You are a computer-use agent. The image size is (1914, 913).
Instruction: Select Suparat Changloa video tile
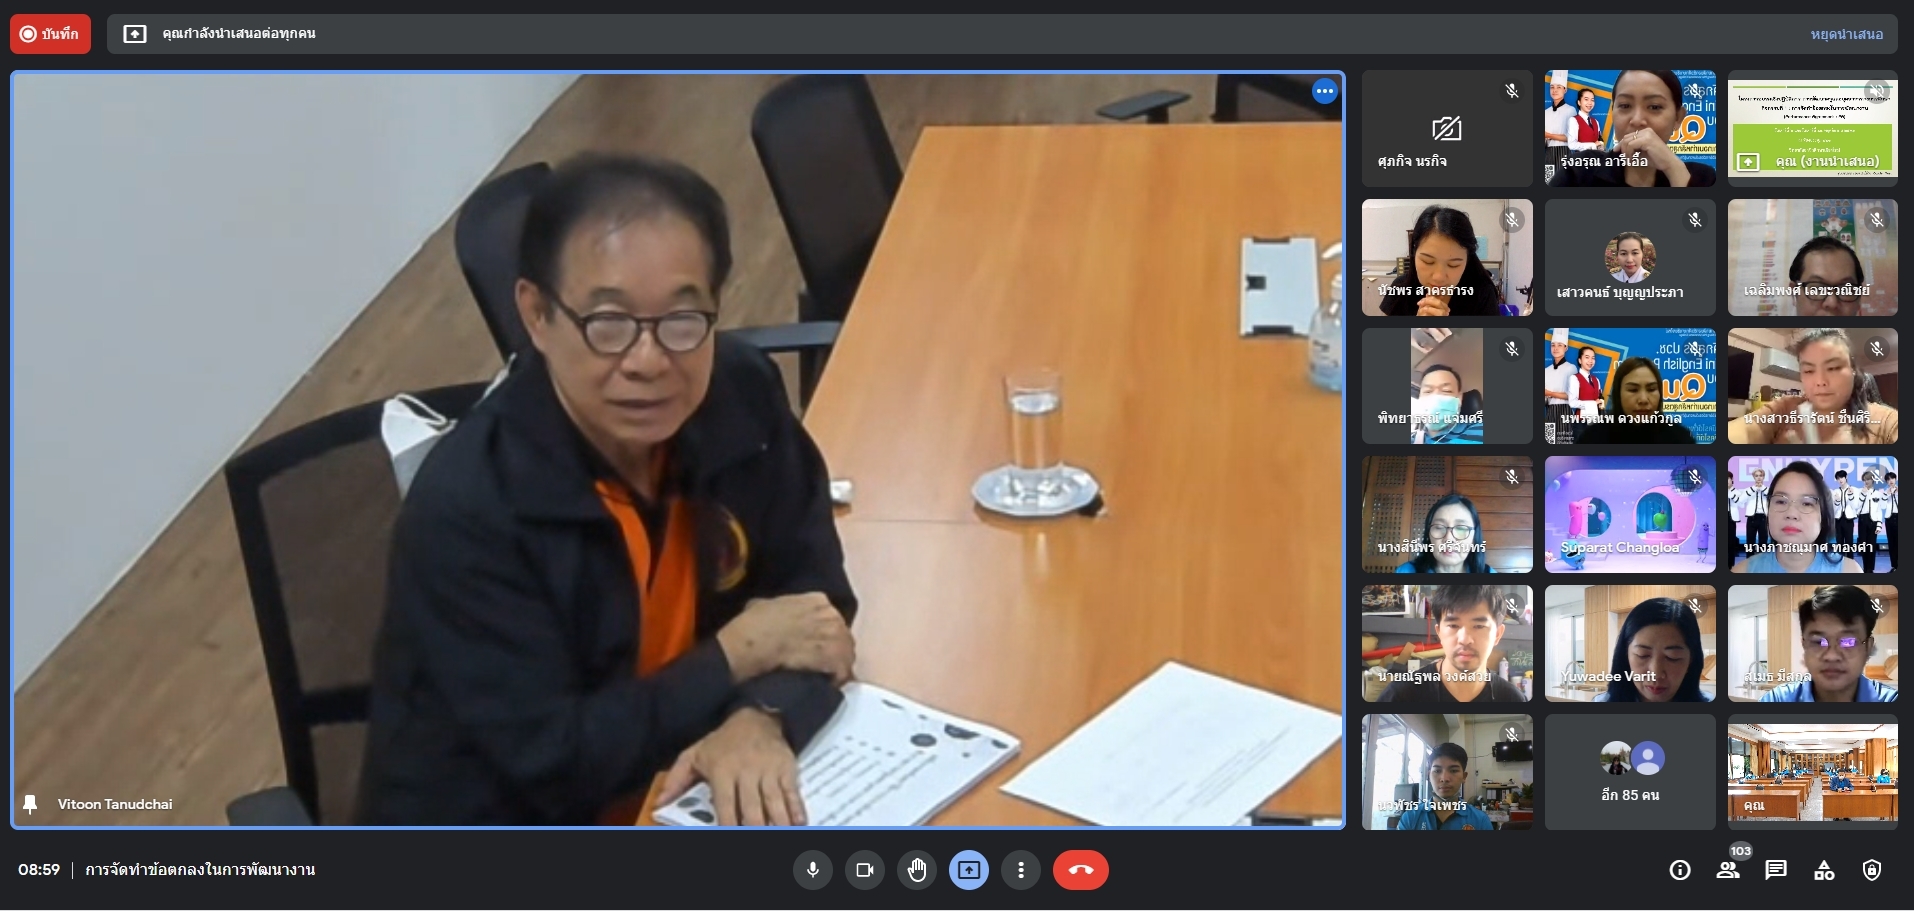click(1630, 514)
